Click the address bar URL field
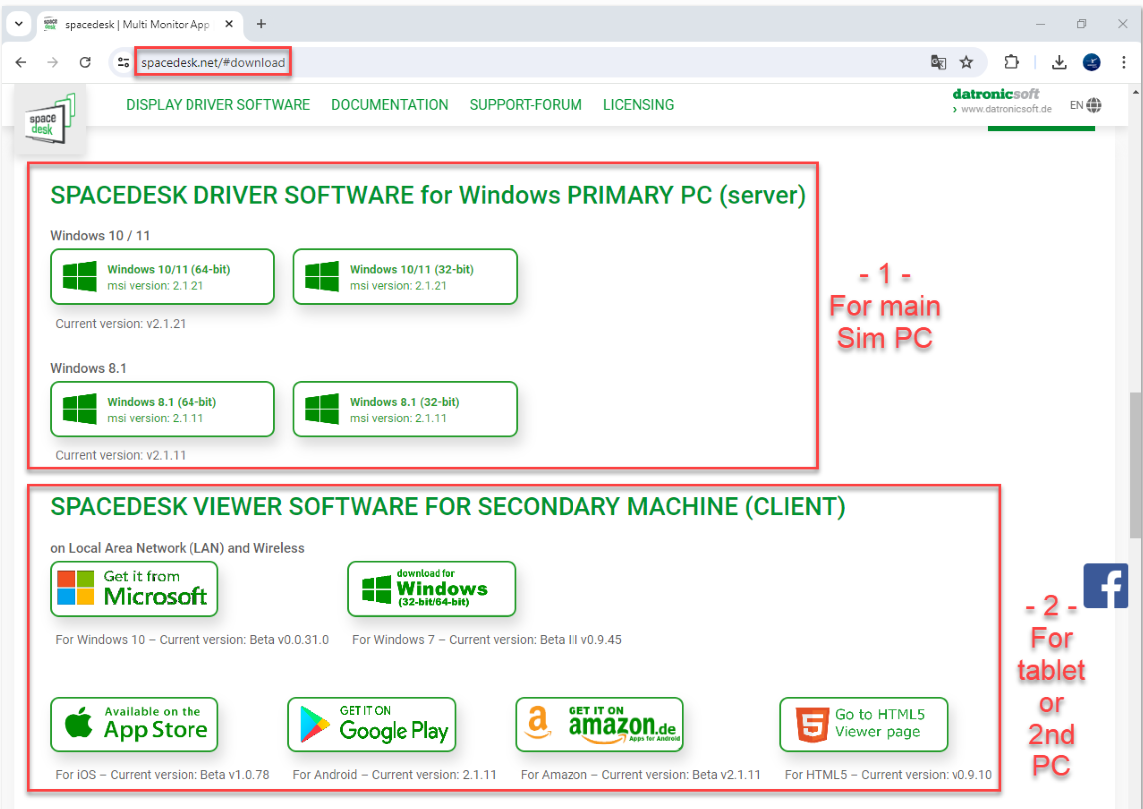1143x809 pixels. point(532,63)
